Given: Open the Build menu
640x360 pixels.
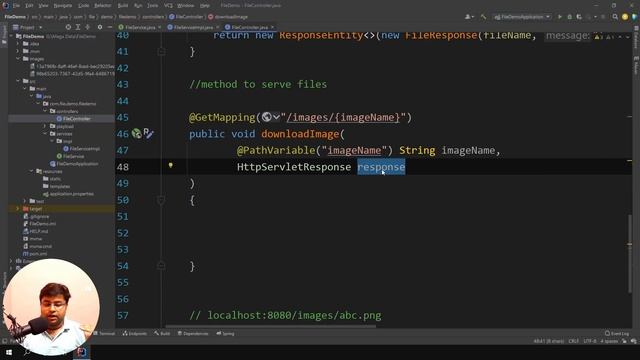Looking at the screenshot, I should tap(122, 6).
